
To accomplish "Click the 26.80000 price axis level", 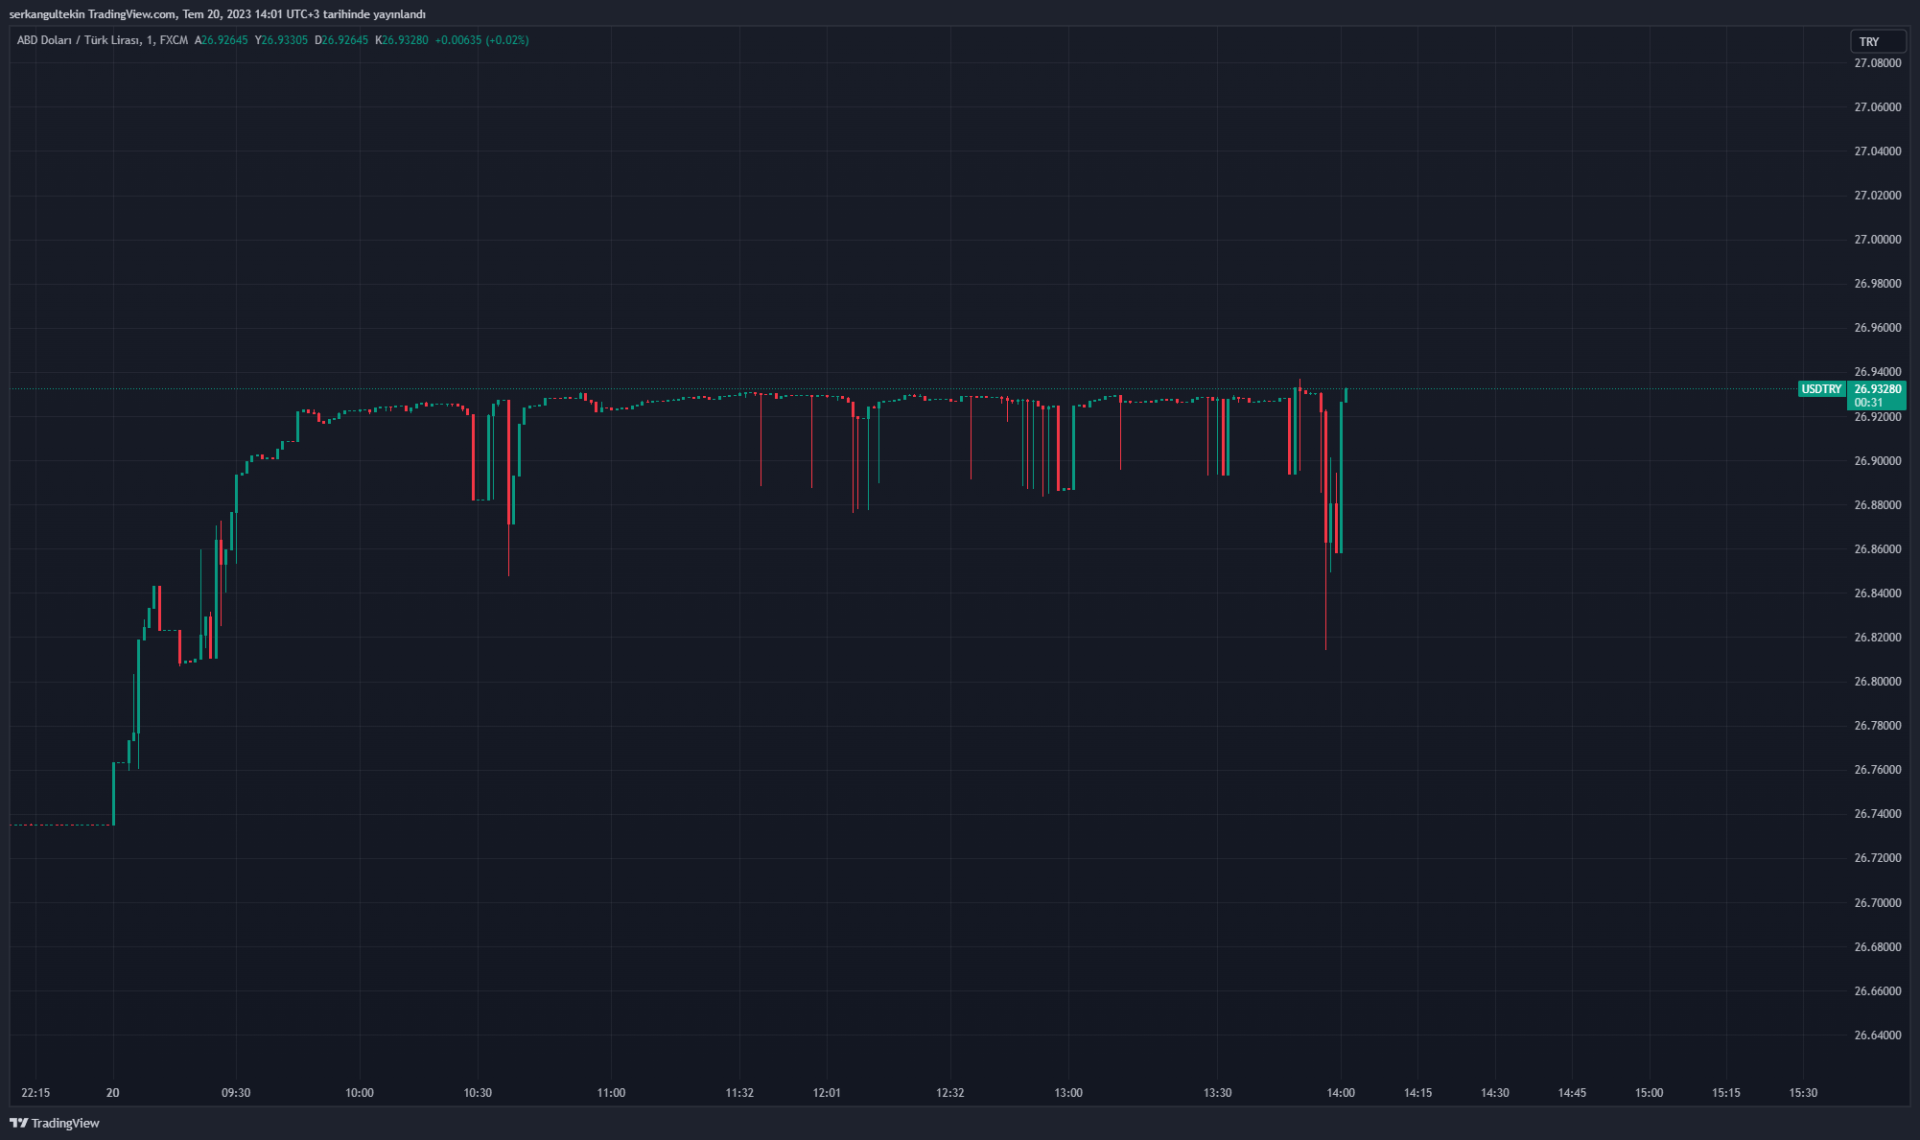I will [1877, 681].
